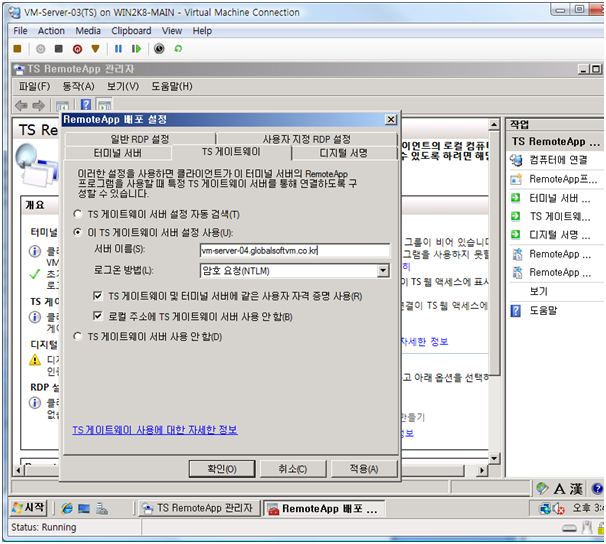The image size is (606, 544).
Task: Click the Help menu in VM Connection
Action: 202,31
